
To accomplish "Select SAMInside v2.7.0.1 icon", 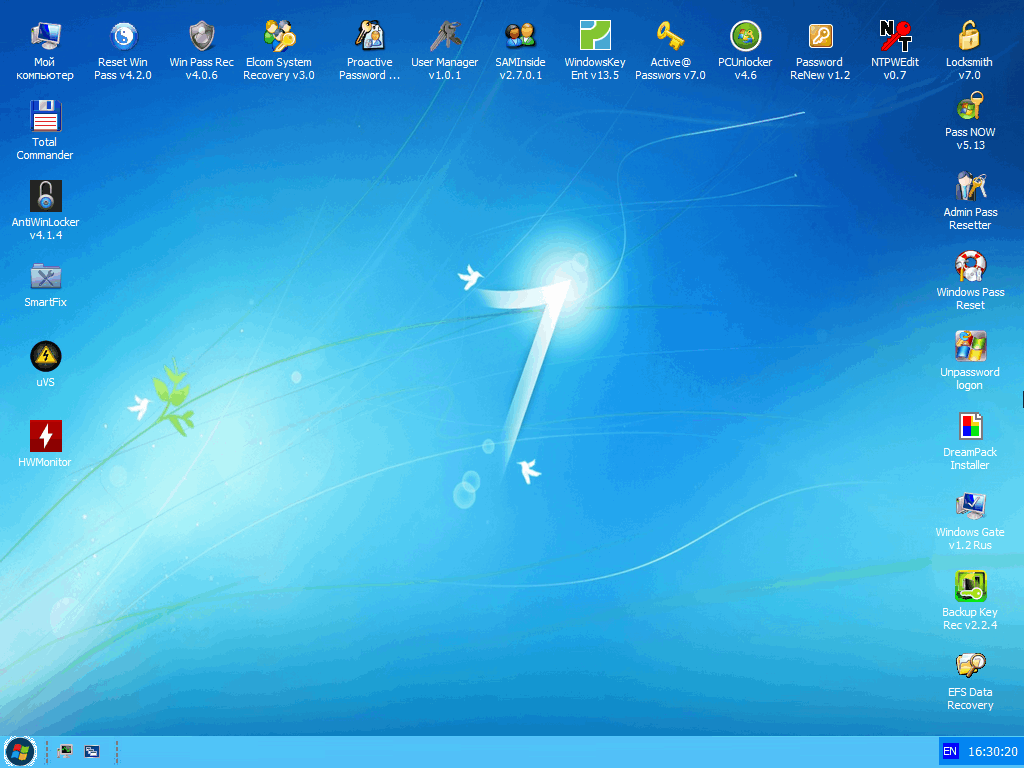I will pyautogui.click(x=520, y=37).
